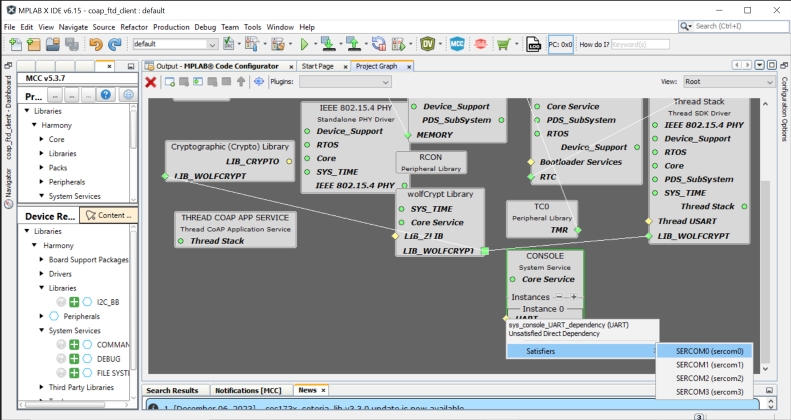Click the Content button in Device Resources
791x420 pixels.
[108, 215]
